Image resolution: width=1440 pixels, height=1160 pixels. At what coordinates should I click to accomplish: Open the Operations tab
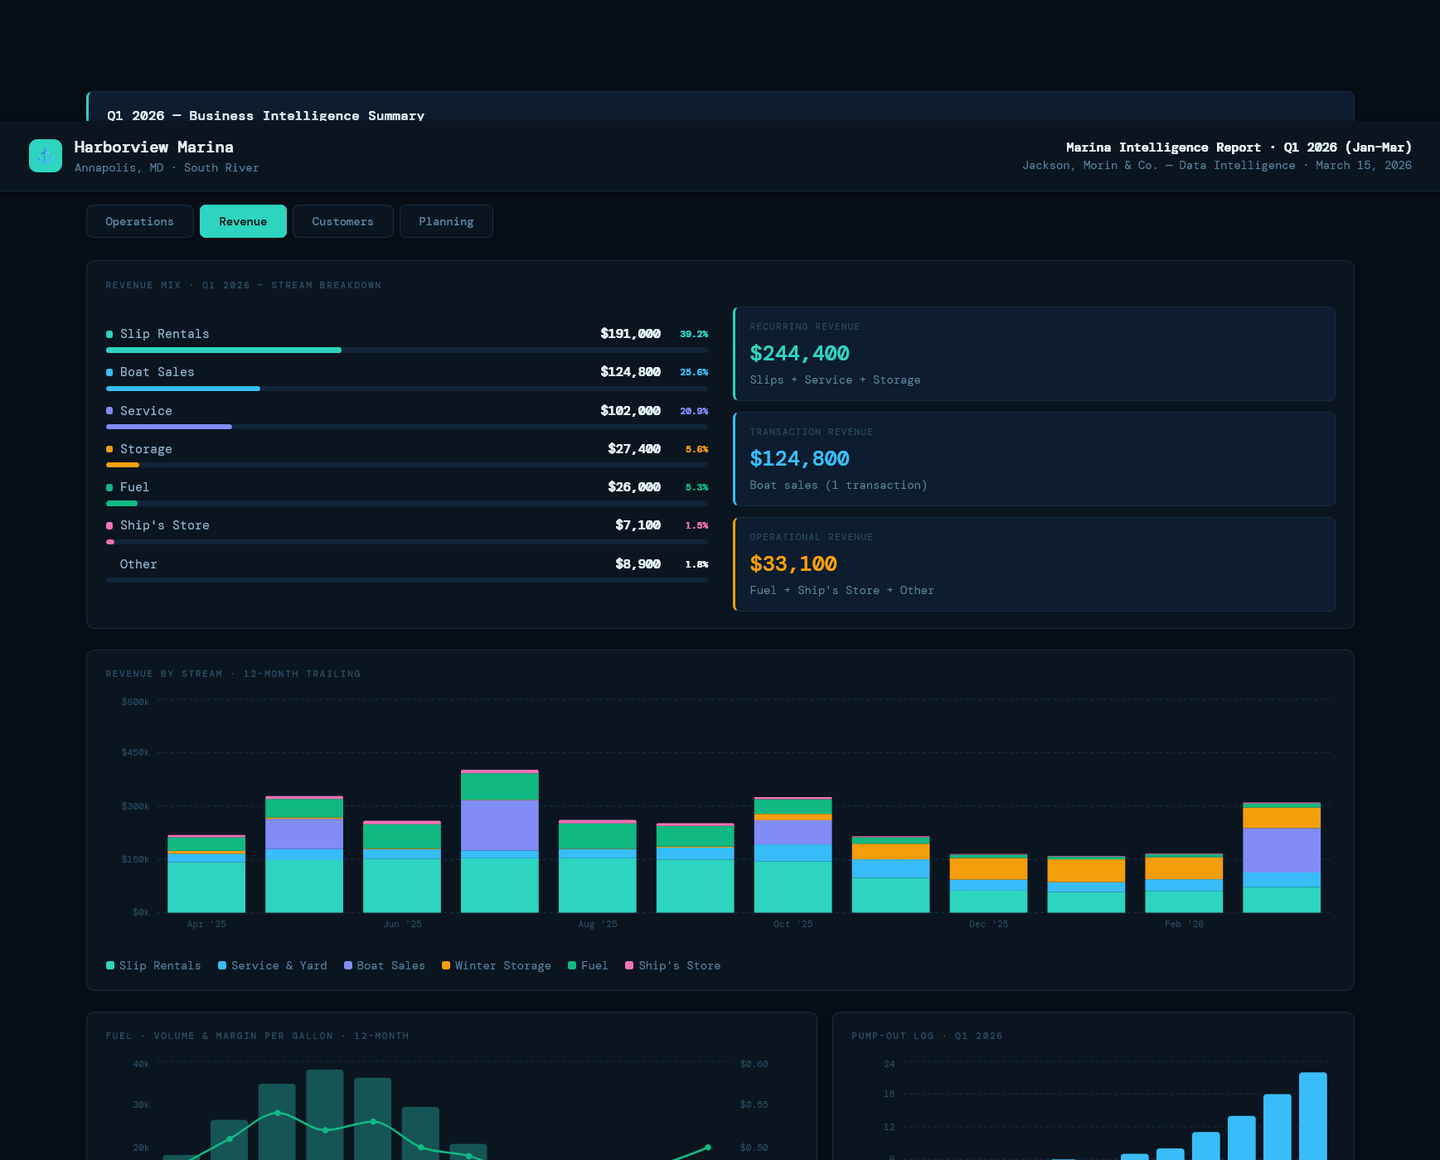(x=139, y=221)
